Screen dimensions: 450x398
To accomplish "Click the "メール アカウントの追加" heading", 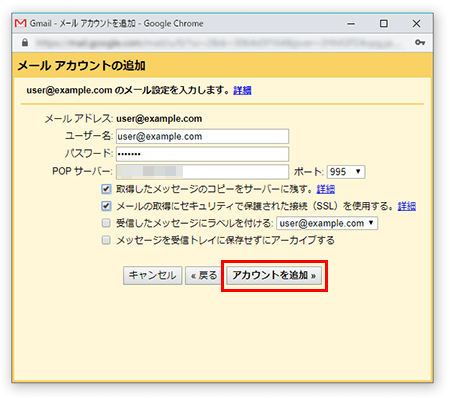I will pyautogui.click(x=81, y=65).
